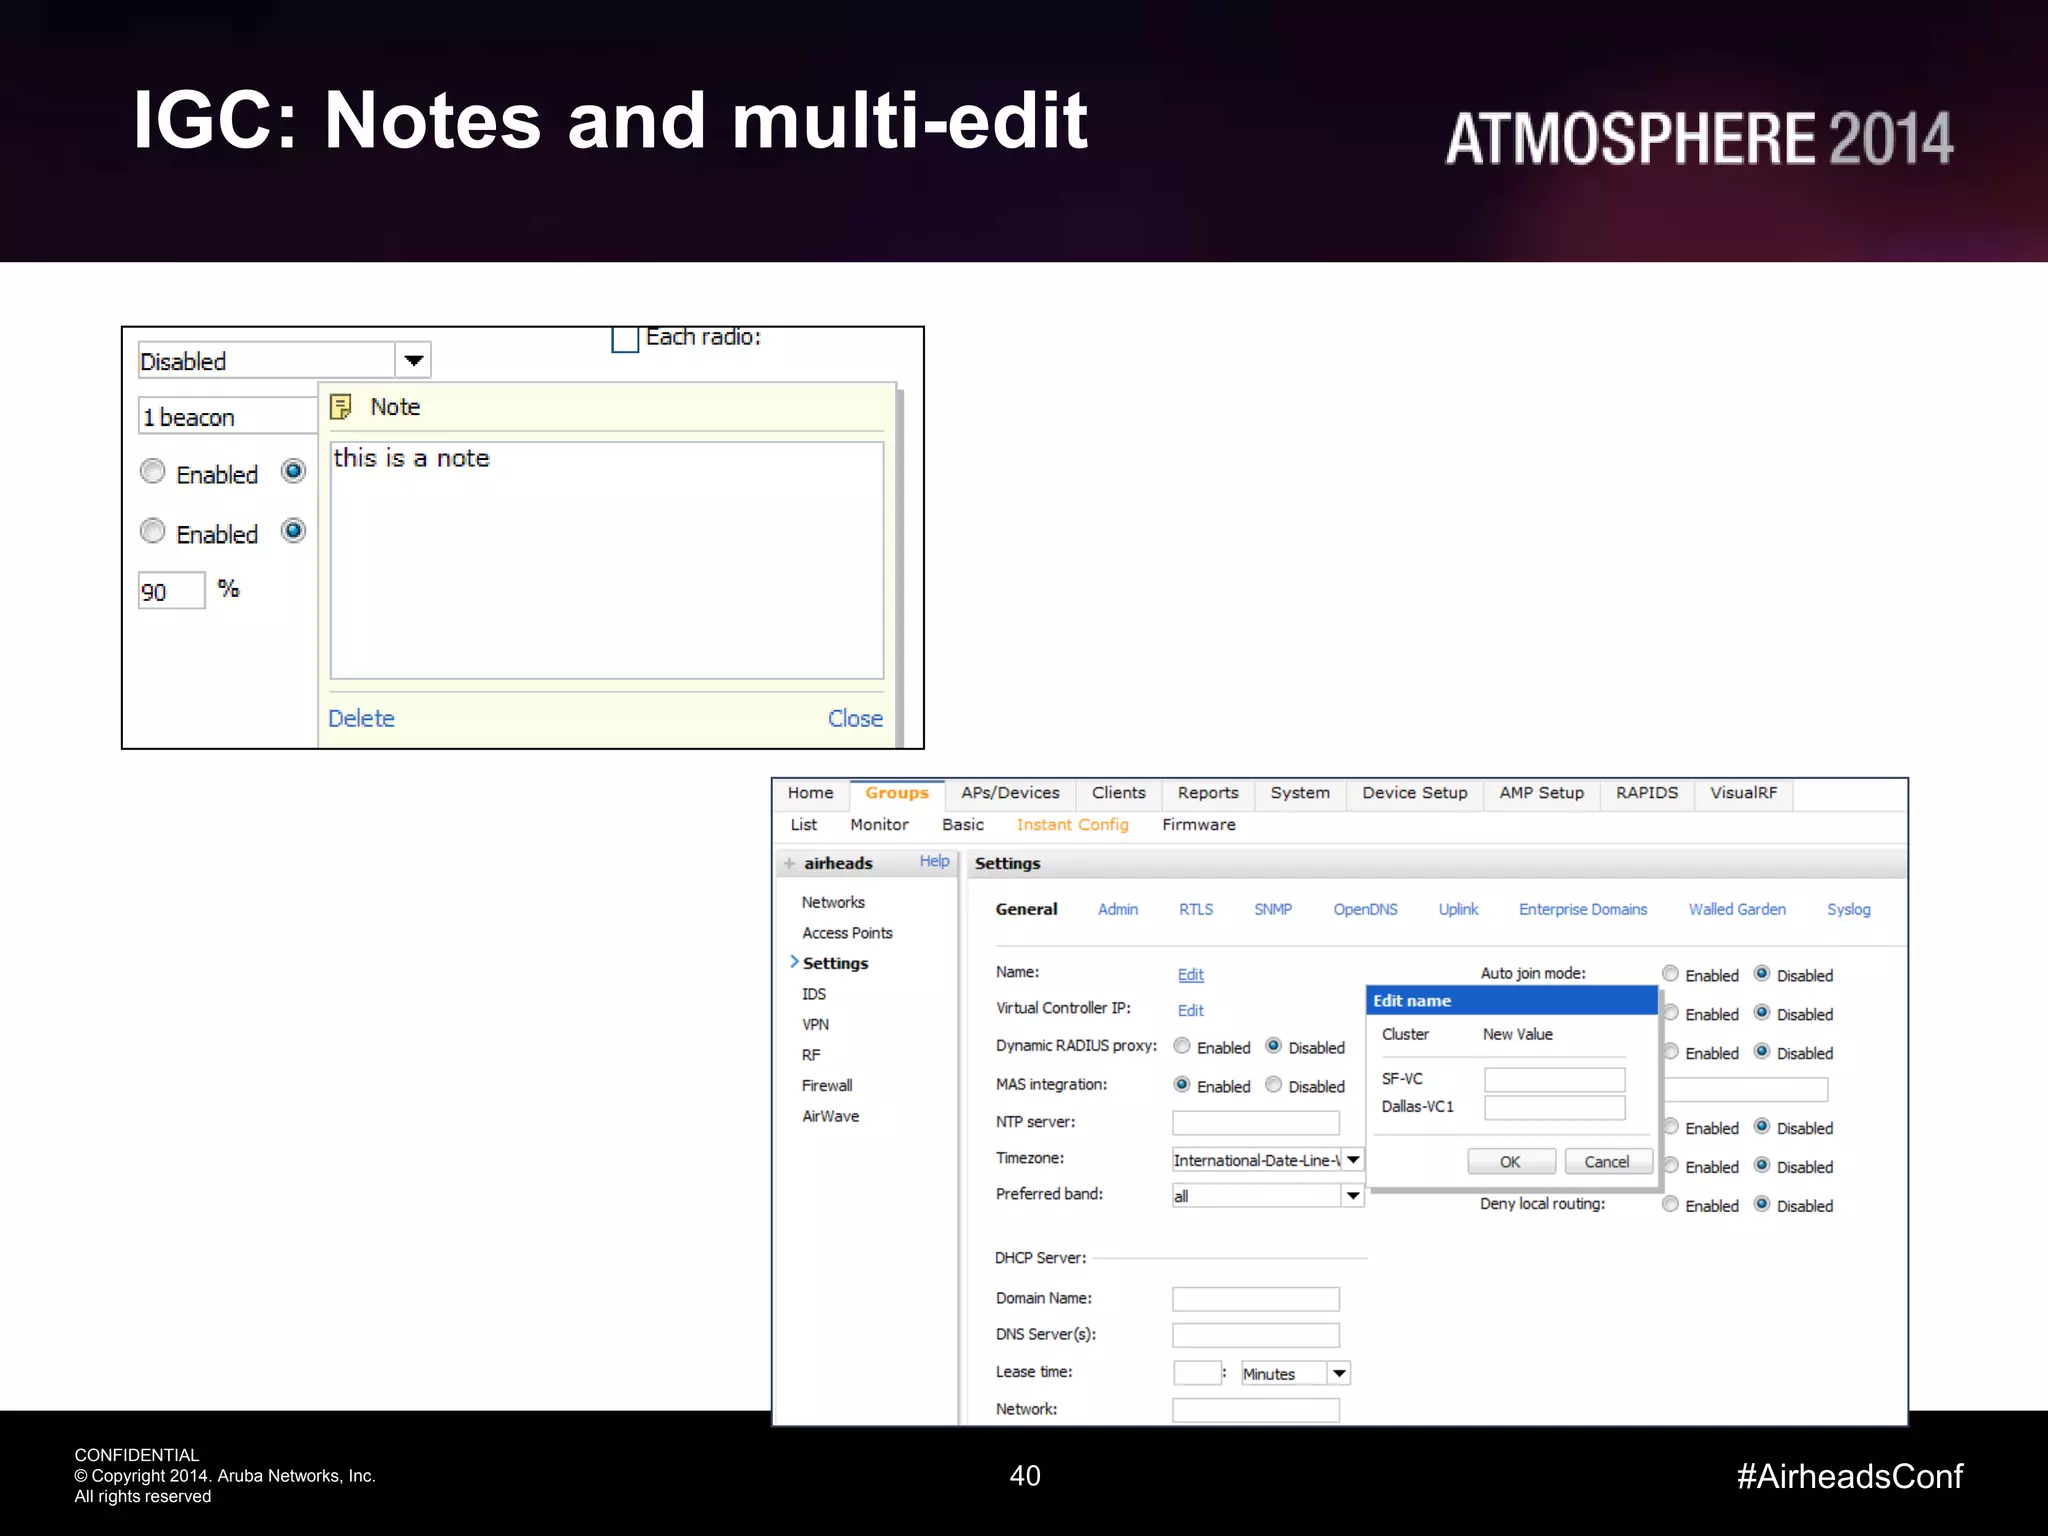Enable Auto join mode radio
This screenshot has height=1536, width=2048.
pos(1670,974)
